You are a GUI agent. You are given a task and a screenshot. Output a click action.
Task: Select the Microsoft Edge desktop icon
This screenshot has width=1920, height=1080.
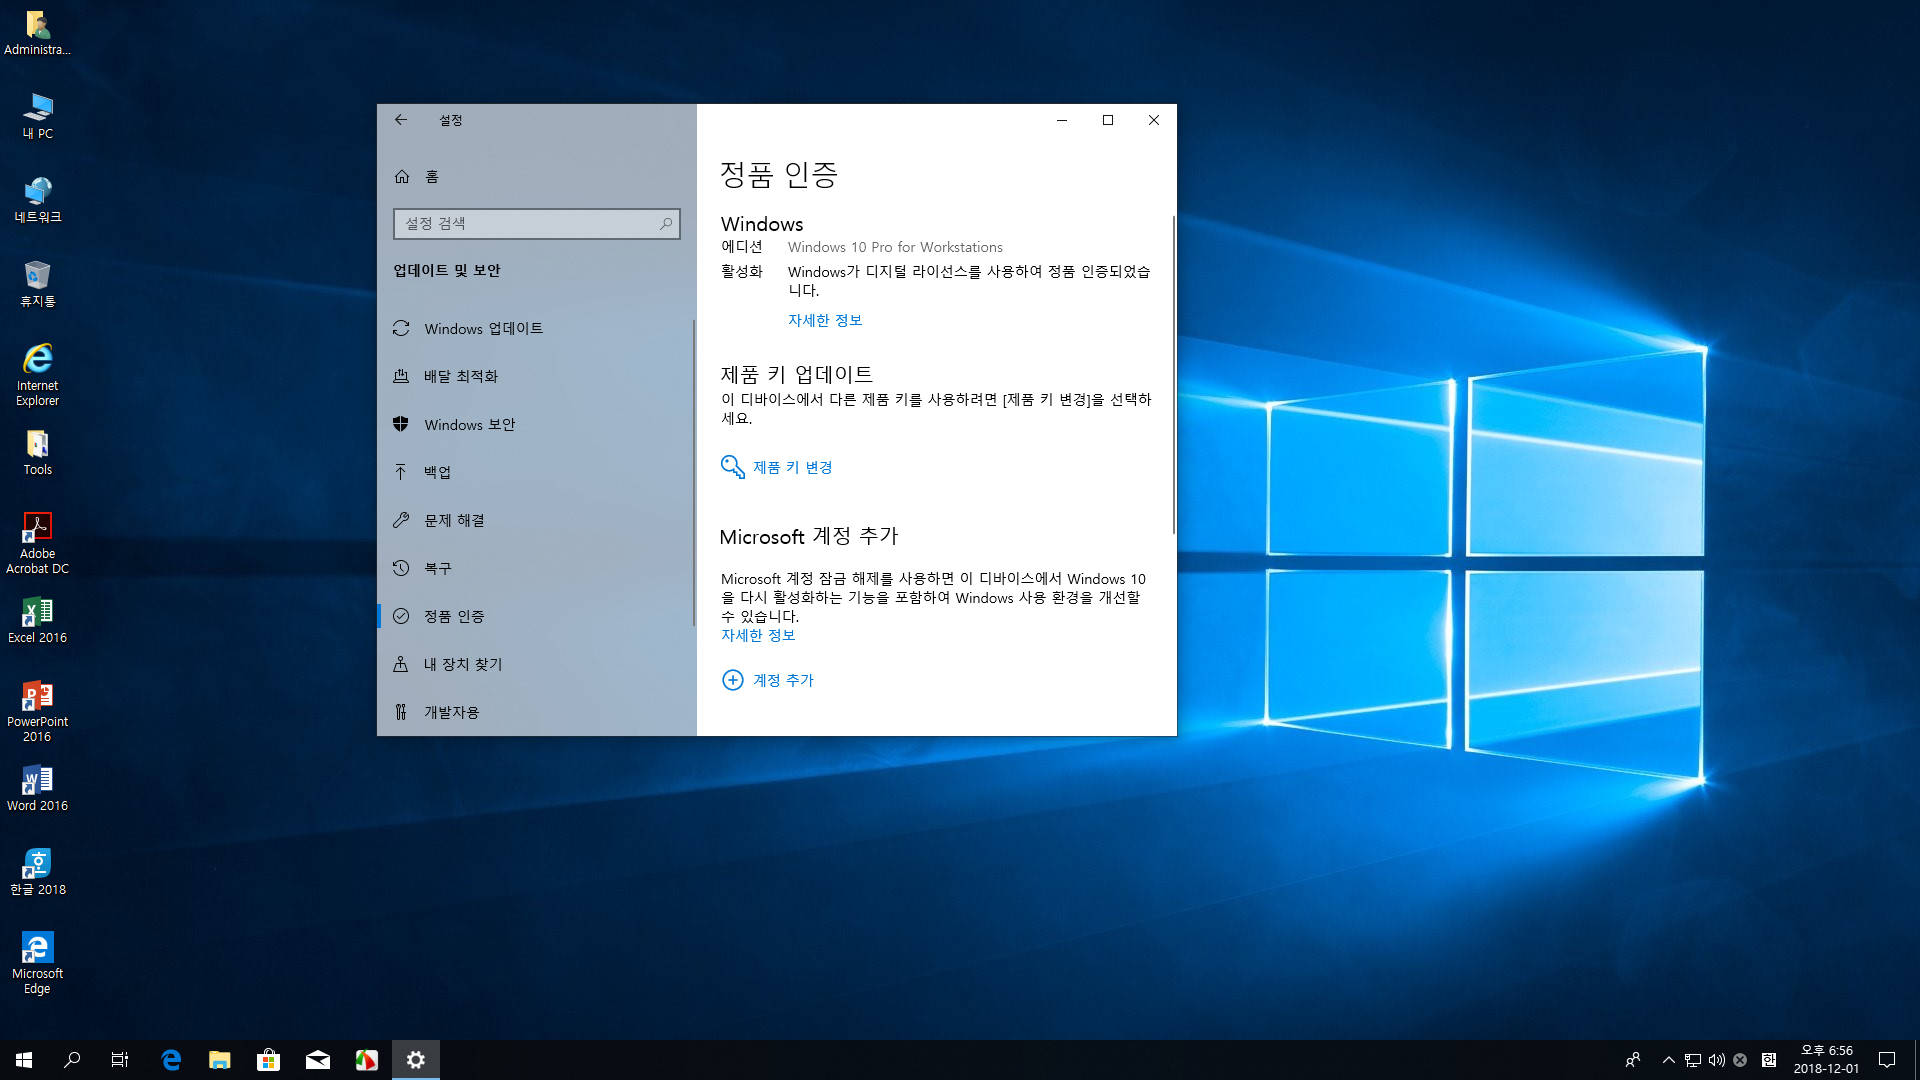37,963
